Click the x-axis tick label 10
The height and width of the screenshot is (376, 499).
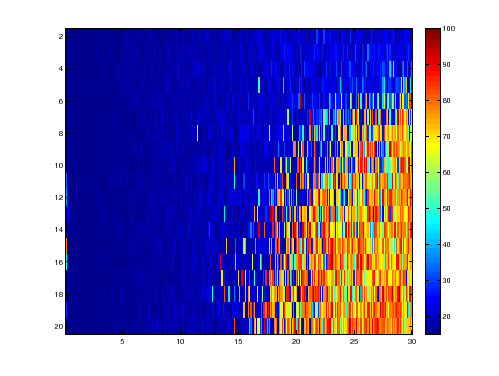click(180, 342)
